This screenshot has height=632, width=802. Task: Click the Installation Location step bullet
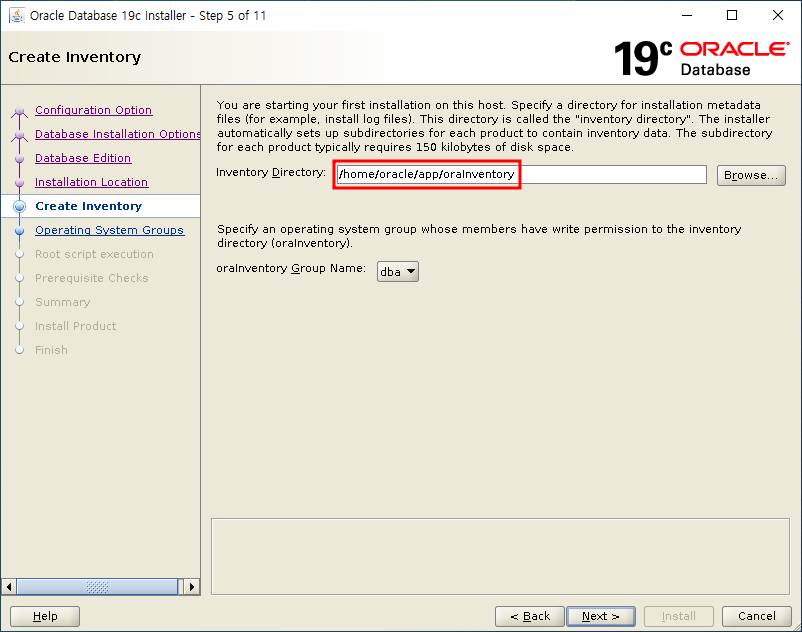19,183
